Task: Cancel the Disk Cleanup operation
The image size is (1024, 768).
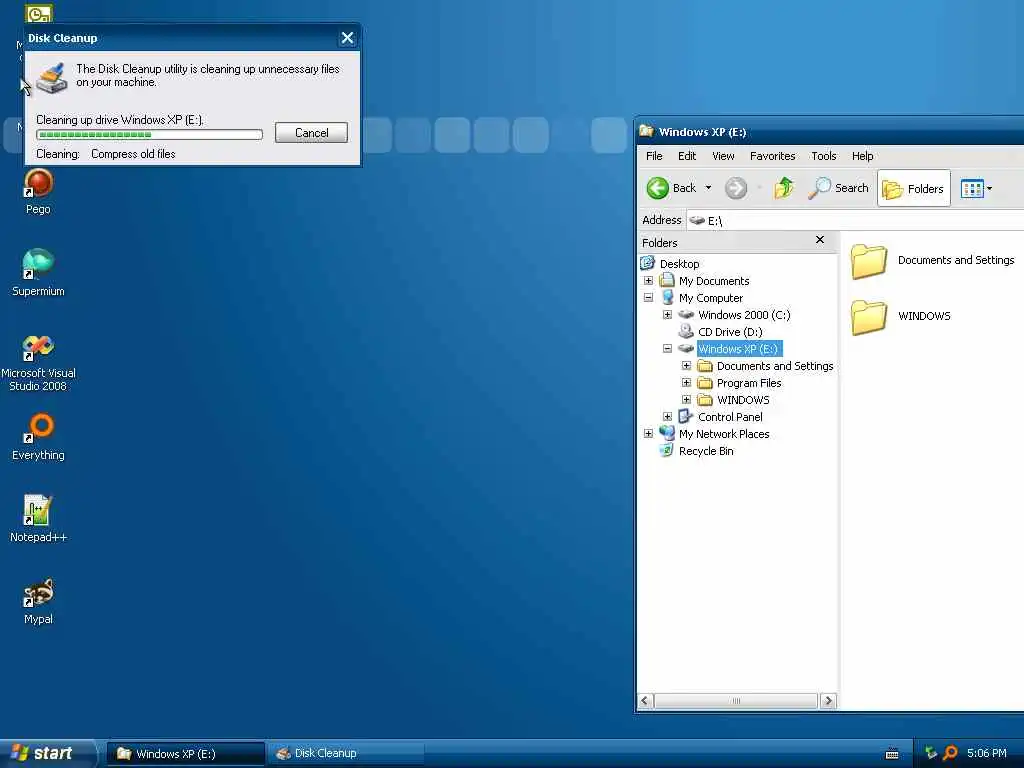Action: click(312, 133)
